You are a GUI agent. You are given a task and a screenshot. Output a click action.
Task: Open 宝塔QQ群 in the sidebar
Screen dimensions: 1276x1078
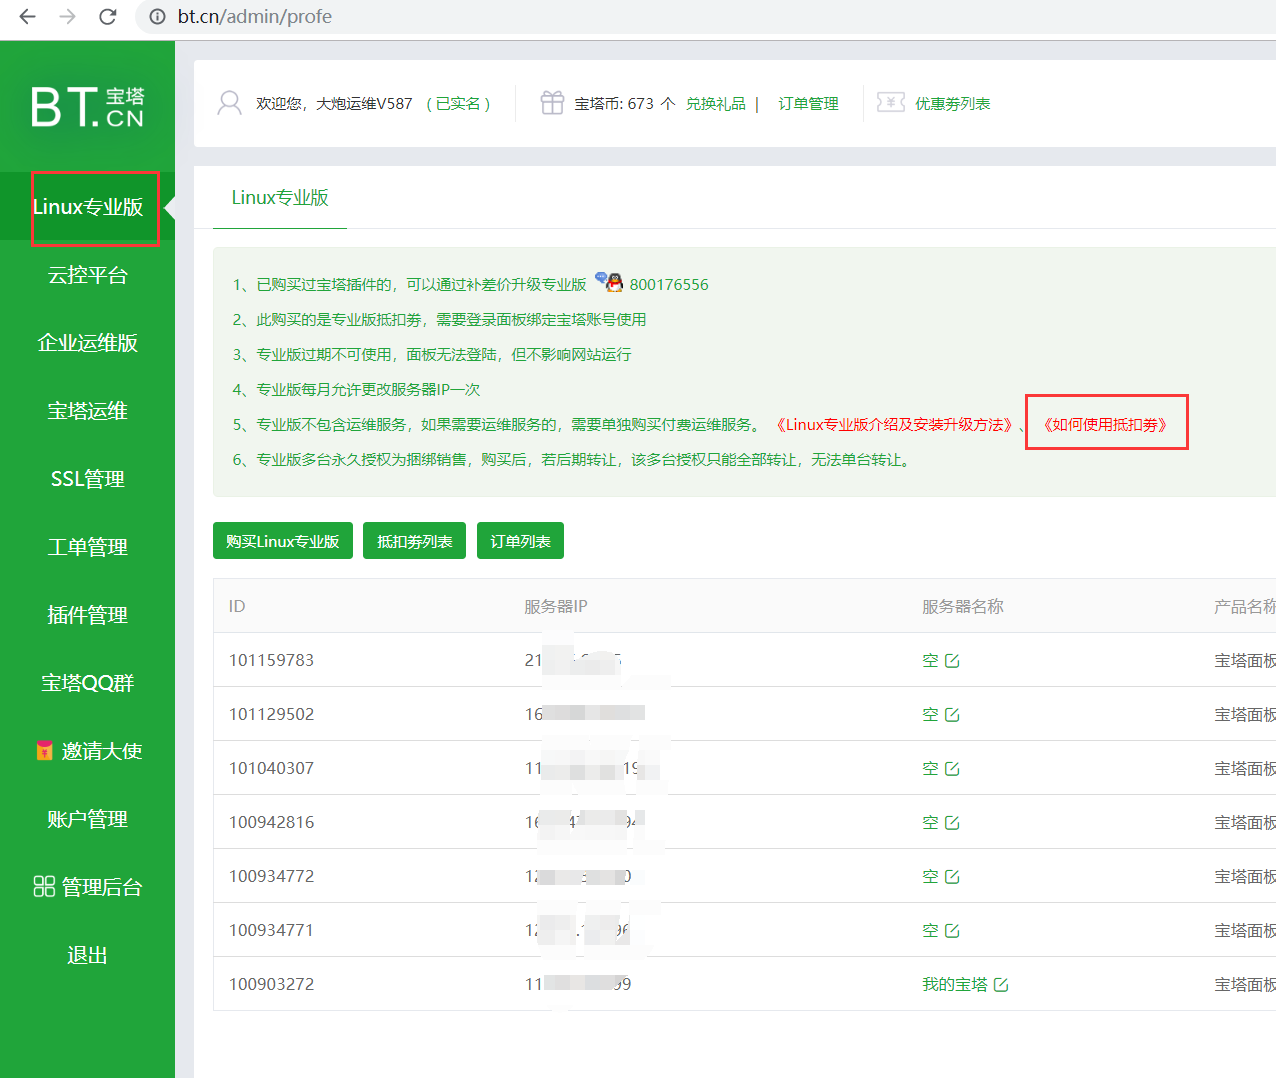pyautogui.click(x=88, y=683)
